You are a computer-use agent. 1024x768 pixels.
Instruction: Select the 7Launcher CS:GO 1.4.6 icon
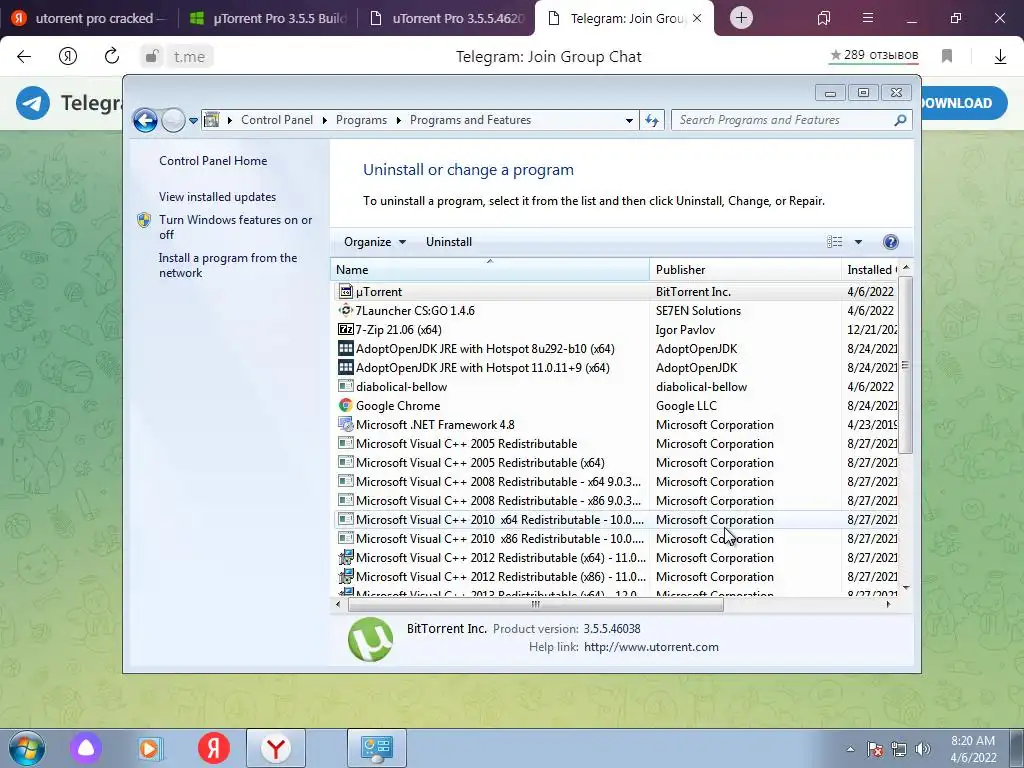pos(345,310)
